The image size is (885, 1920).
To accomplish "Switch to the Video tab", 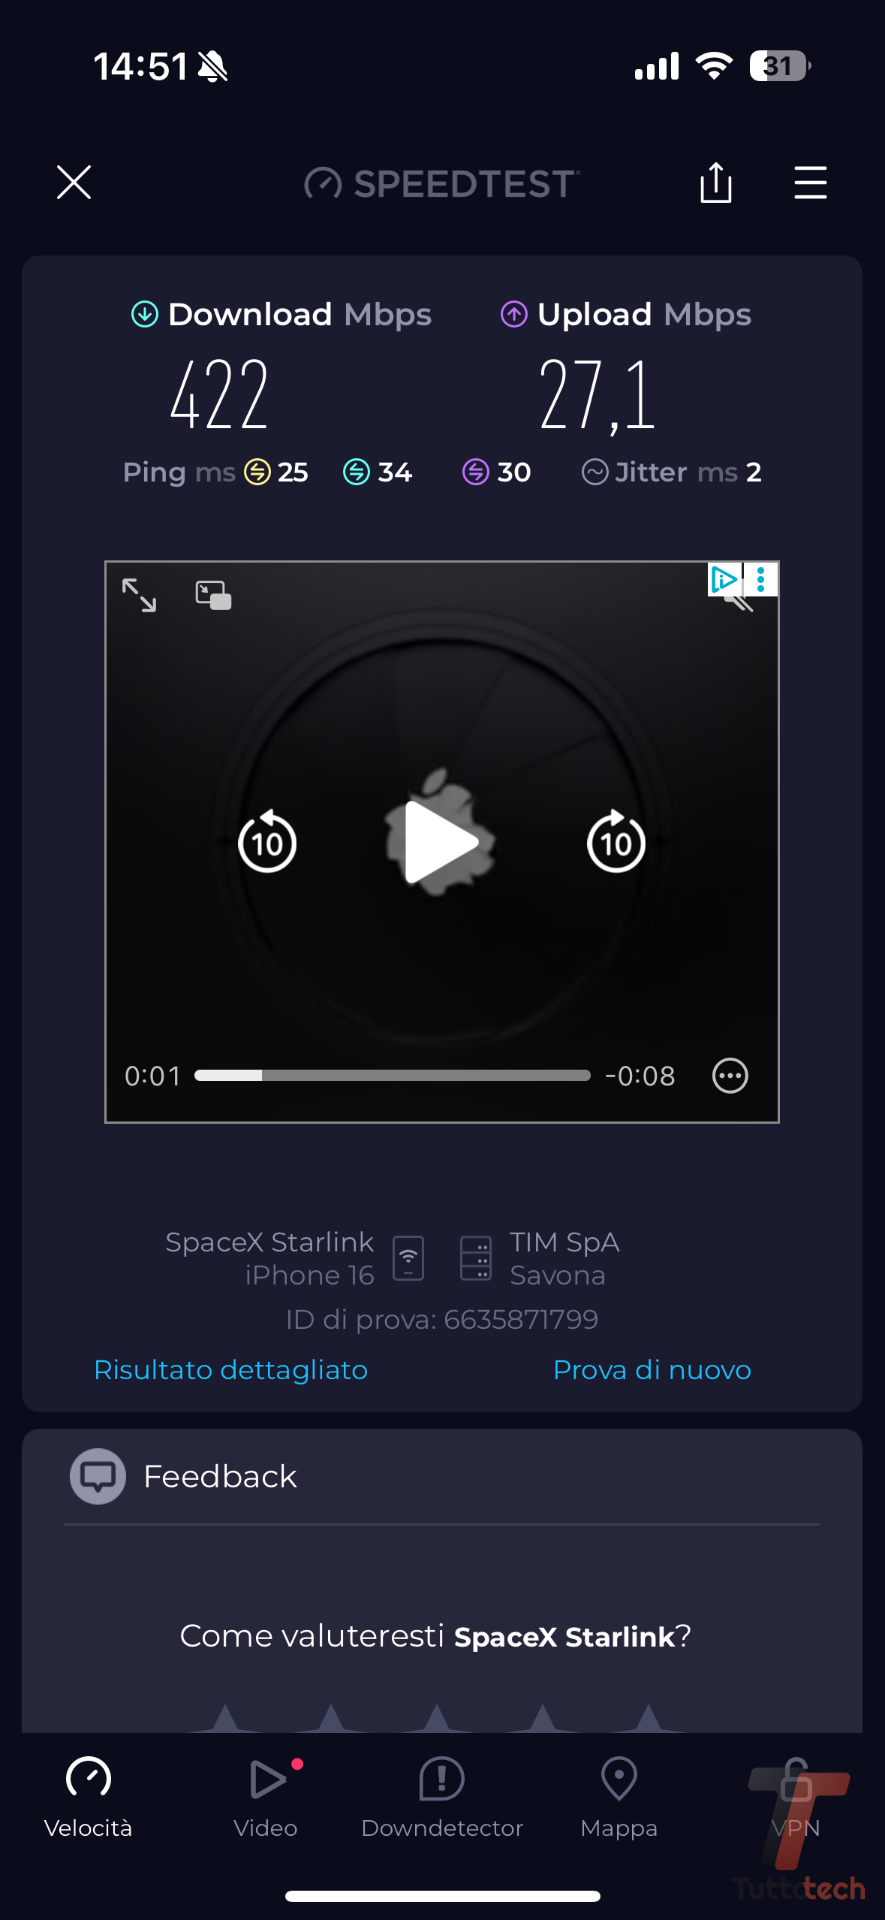I will [266, 1798].
